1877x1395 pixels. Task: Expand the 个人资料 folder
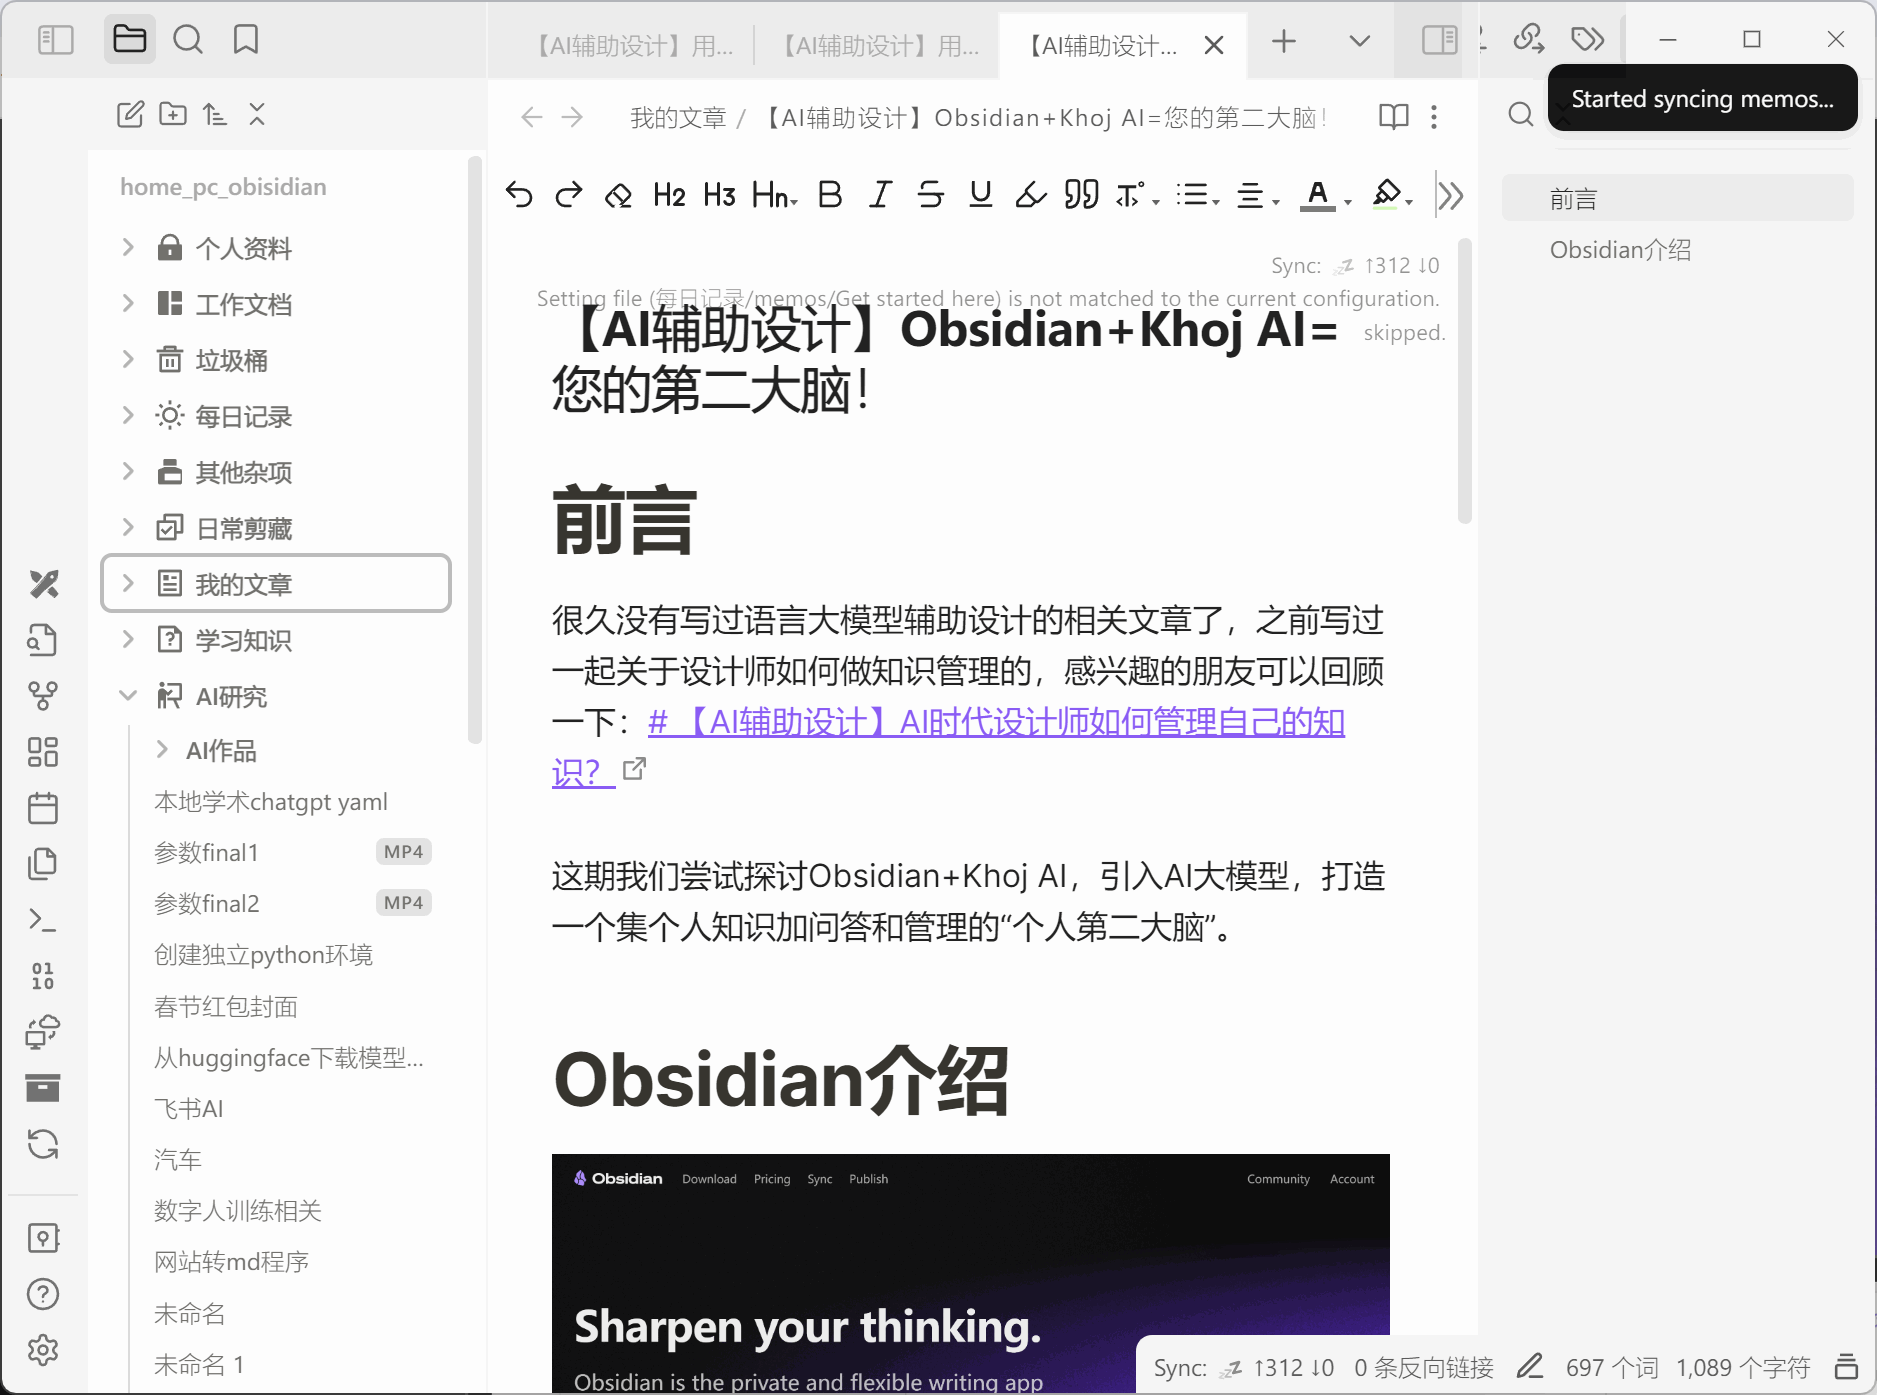pyautogui.click(x=127, y=247)
